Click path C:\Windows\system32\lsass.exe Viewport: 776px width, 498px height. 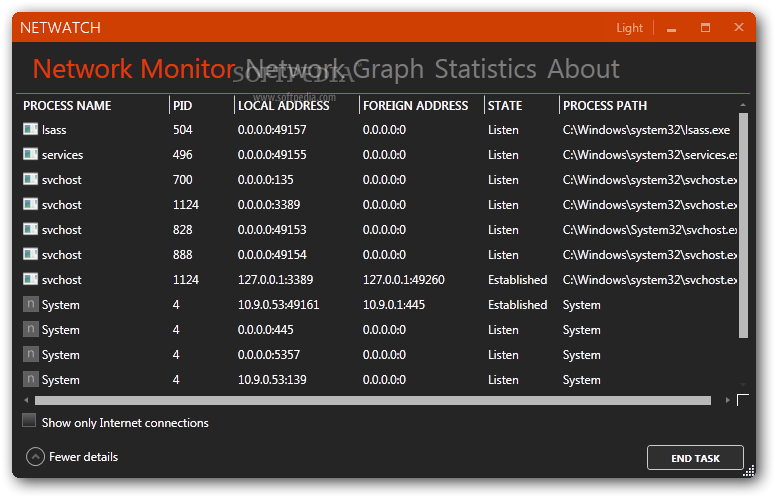click(646, 130)
